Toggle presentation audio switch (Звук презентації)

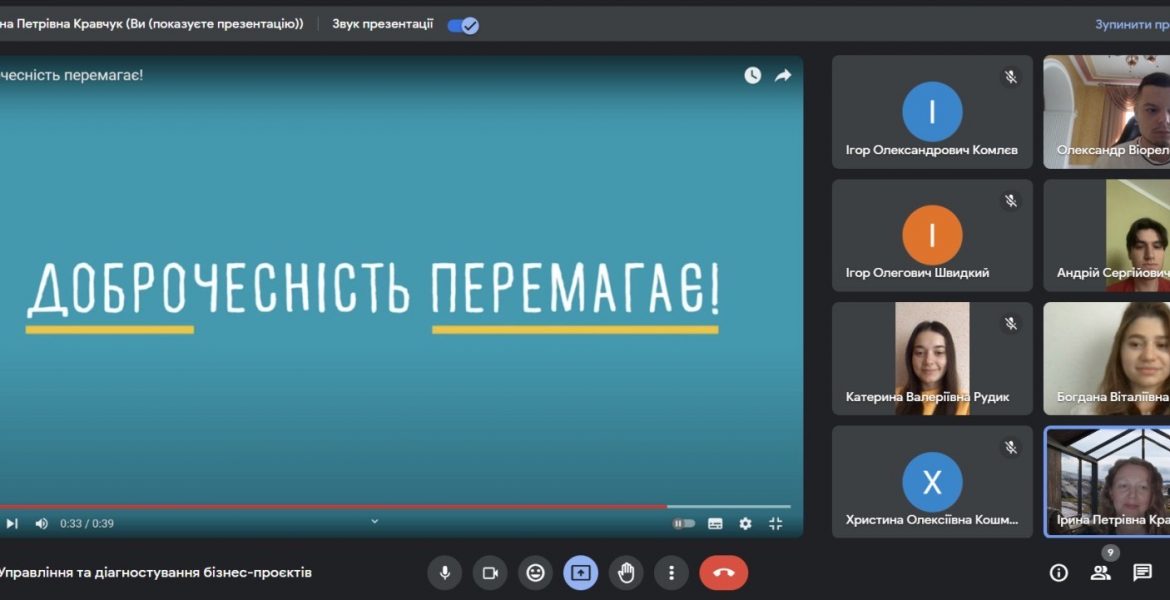pos(463,25)
